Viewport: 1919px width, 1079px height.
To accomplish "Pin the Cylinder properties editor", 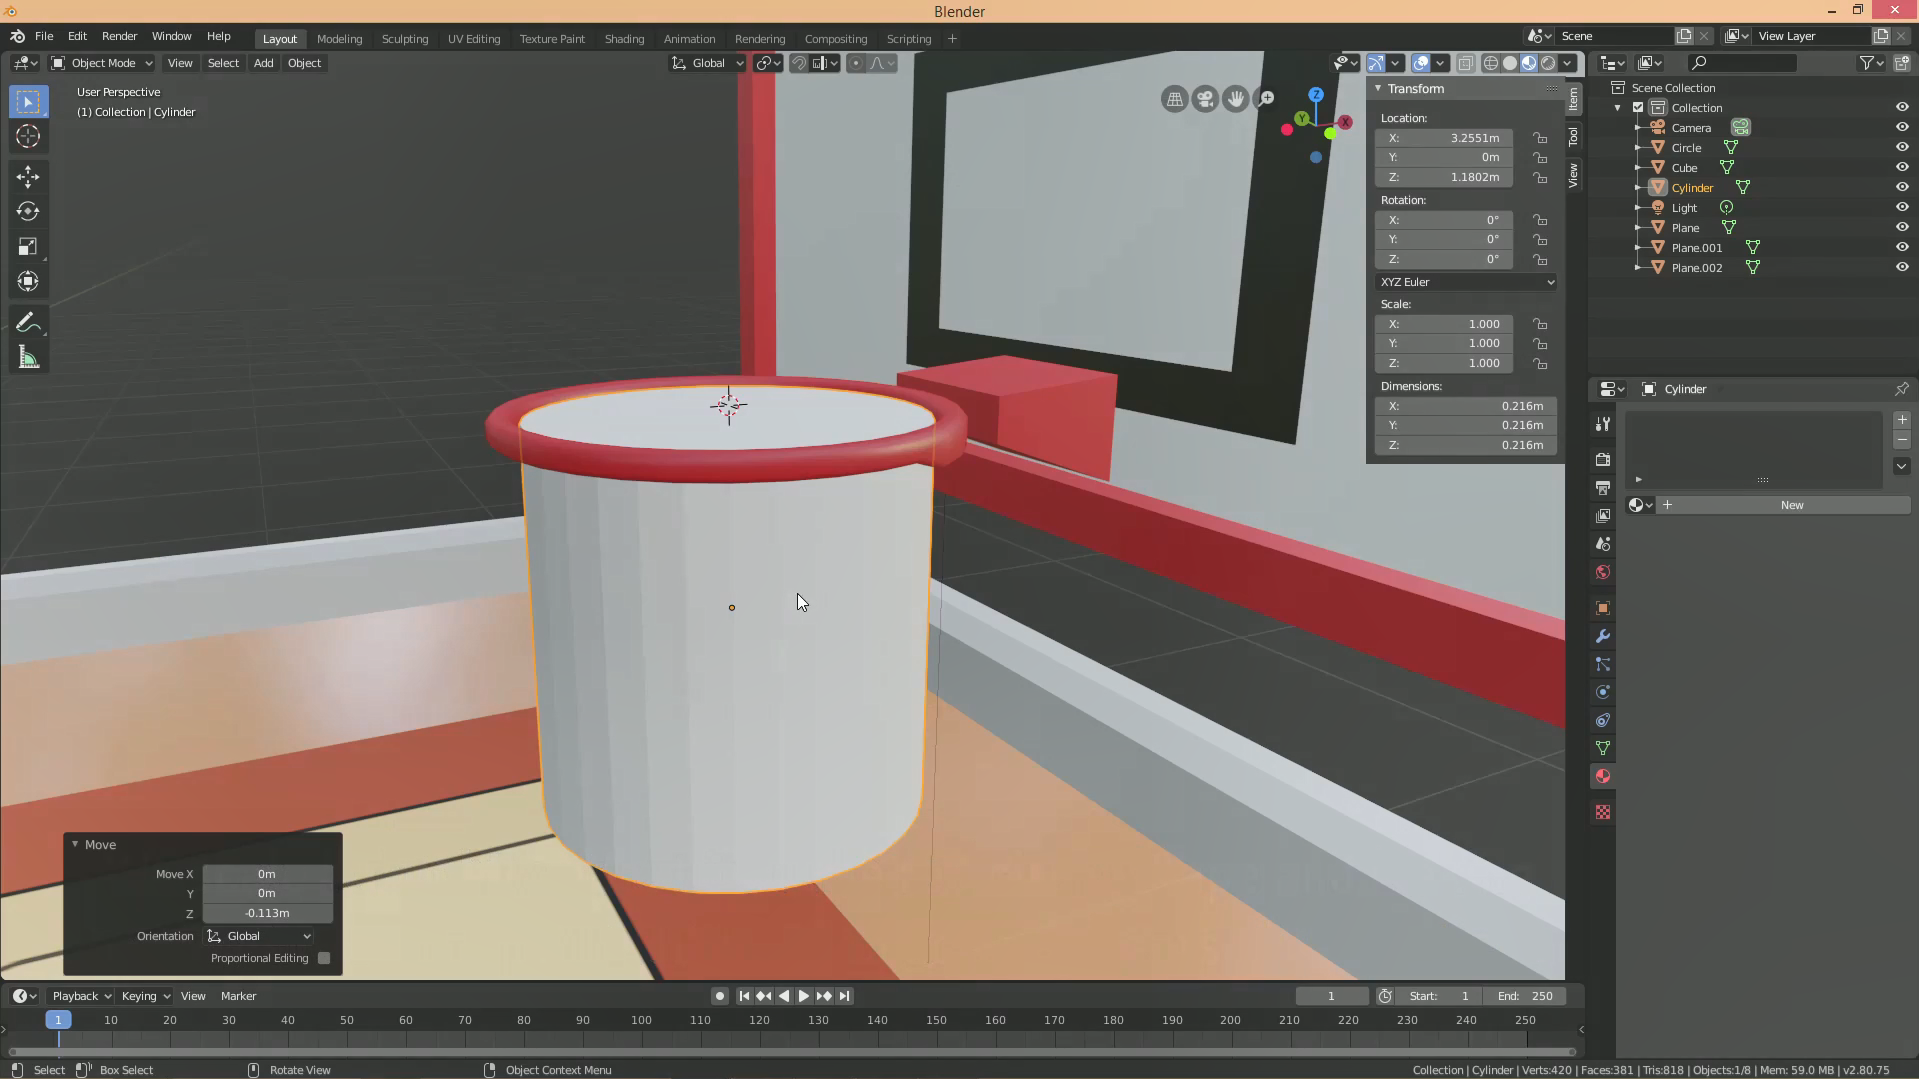I will pyautogui.click(x=1901, y=389).
